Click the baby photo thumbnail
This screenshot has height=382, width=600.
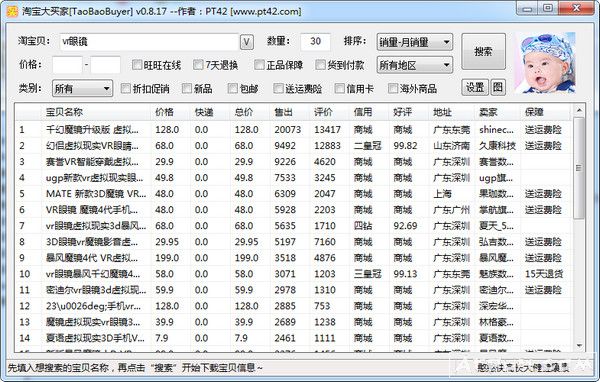tap(545, 63)
